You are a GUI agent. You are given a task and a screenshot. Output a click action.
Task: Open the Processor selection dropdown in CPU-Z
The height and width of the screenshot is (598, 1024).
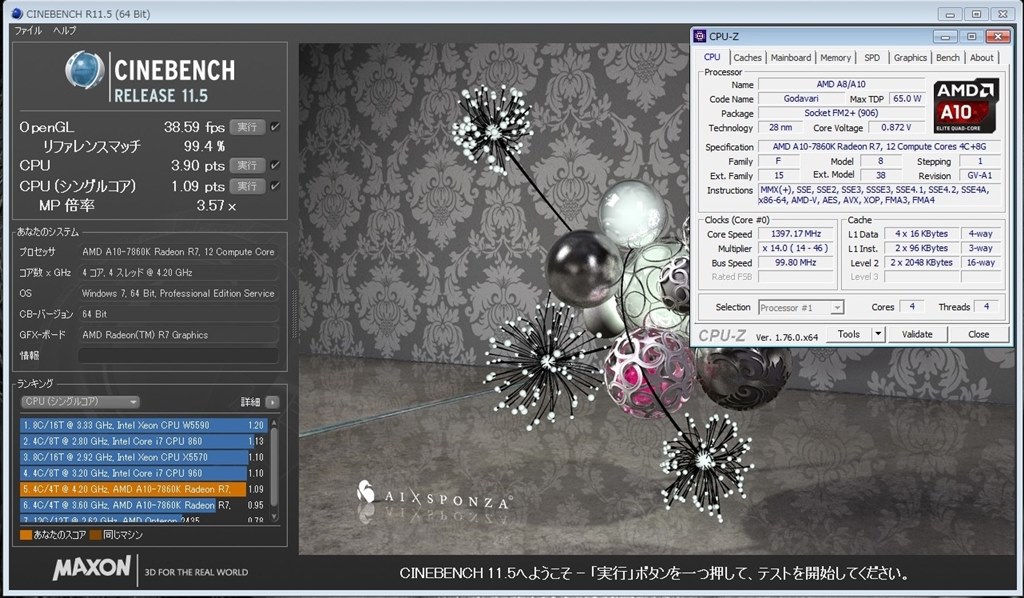click(x=801, y=307)
